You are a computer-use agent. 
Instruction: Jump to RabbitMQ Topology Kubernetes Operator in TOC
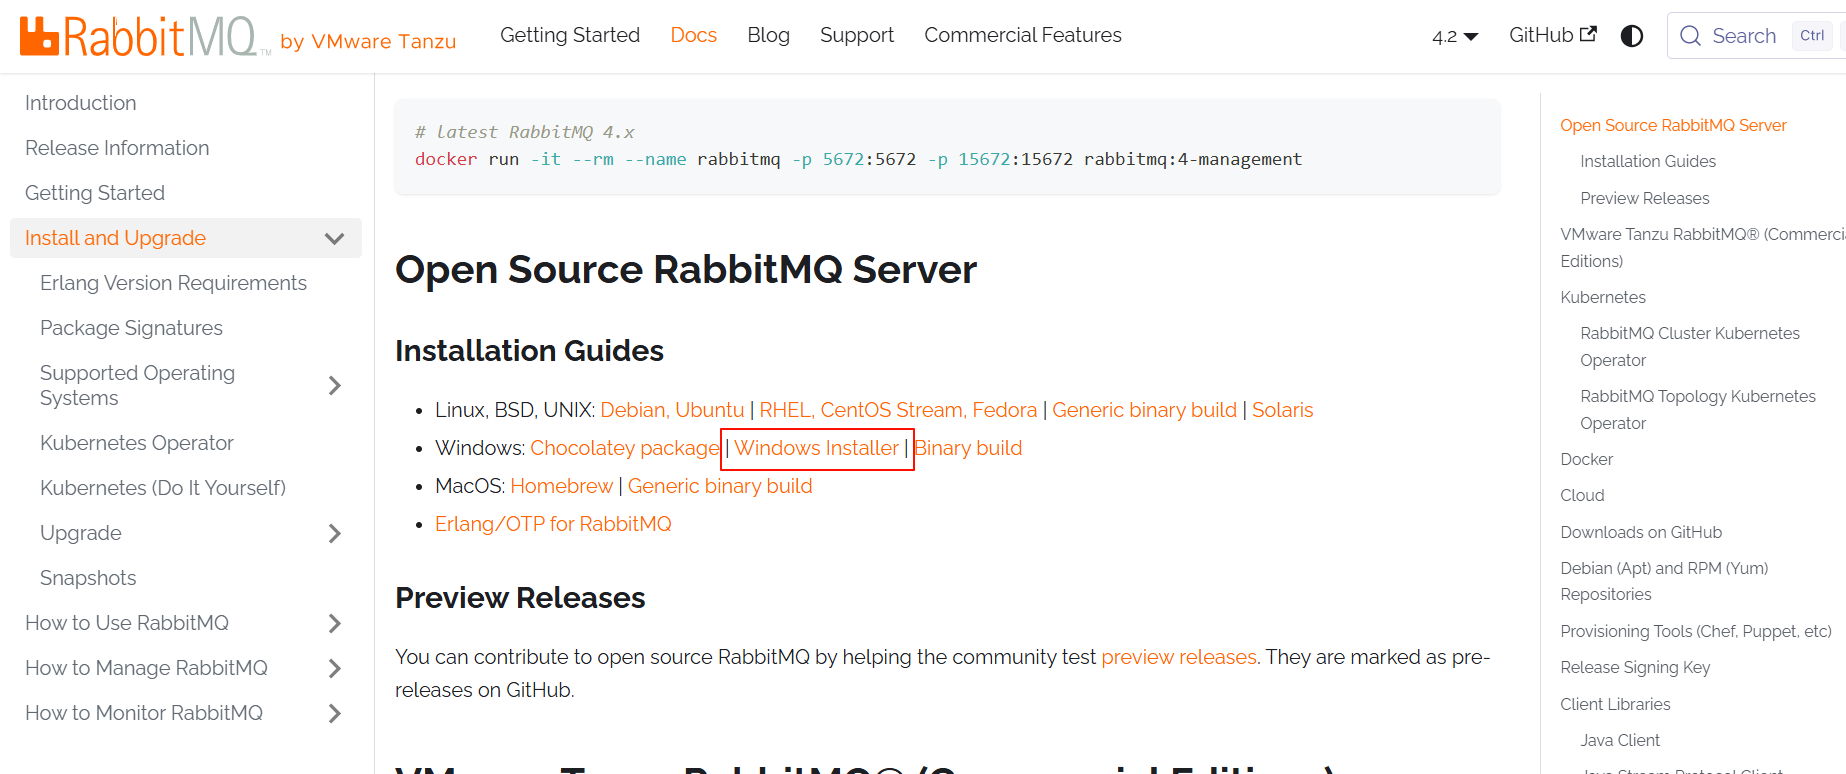click(x=1698, y=409)
